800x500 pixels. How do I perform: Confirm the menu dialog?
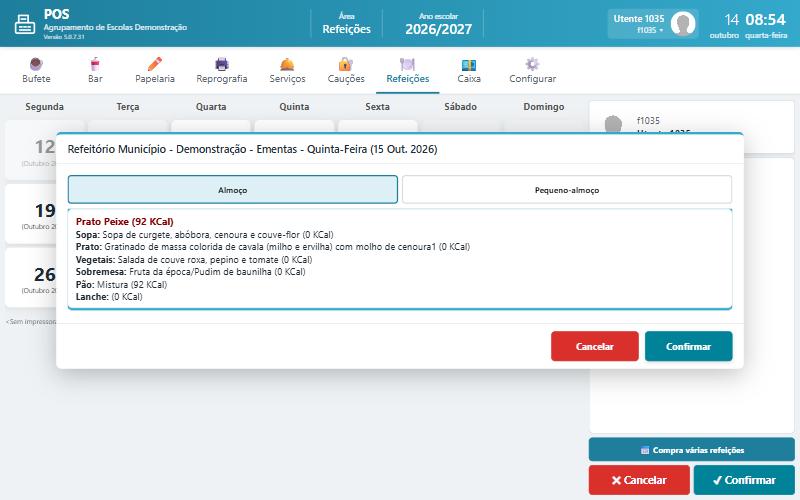pyautogui.click(x=688, y=346)
